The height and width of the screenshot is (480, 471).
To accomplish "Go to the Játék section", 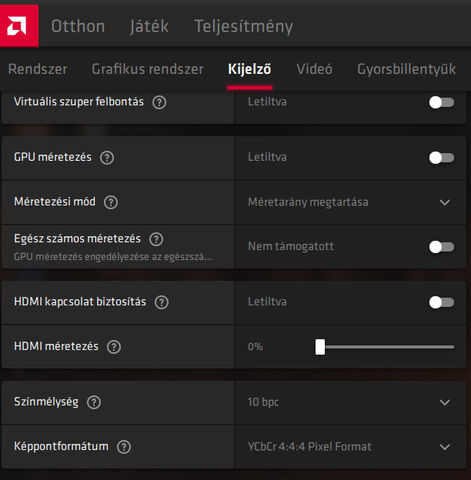I will point(149,26).
